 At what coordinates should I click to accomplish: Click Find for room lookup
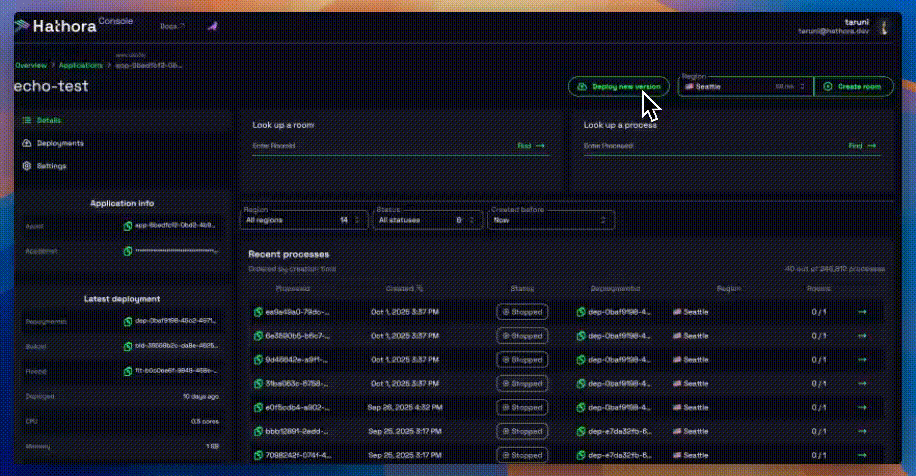[x=531, y=145]
